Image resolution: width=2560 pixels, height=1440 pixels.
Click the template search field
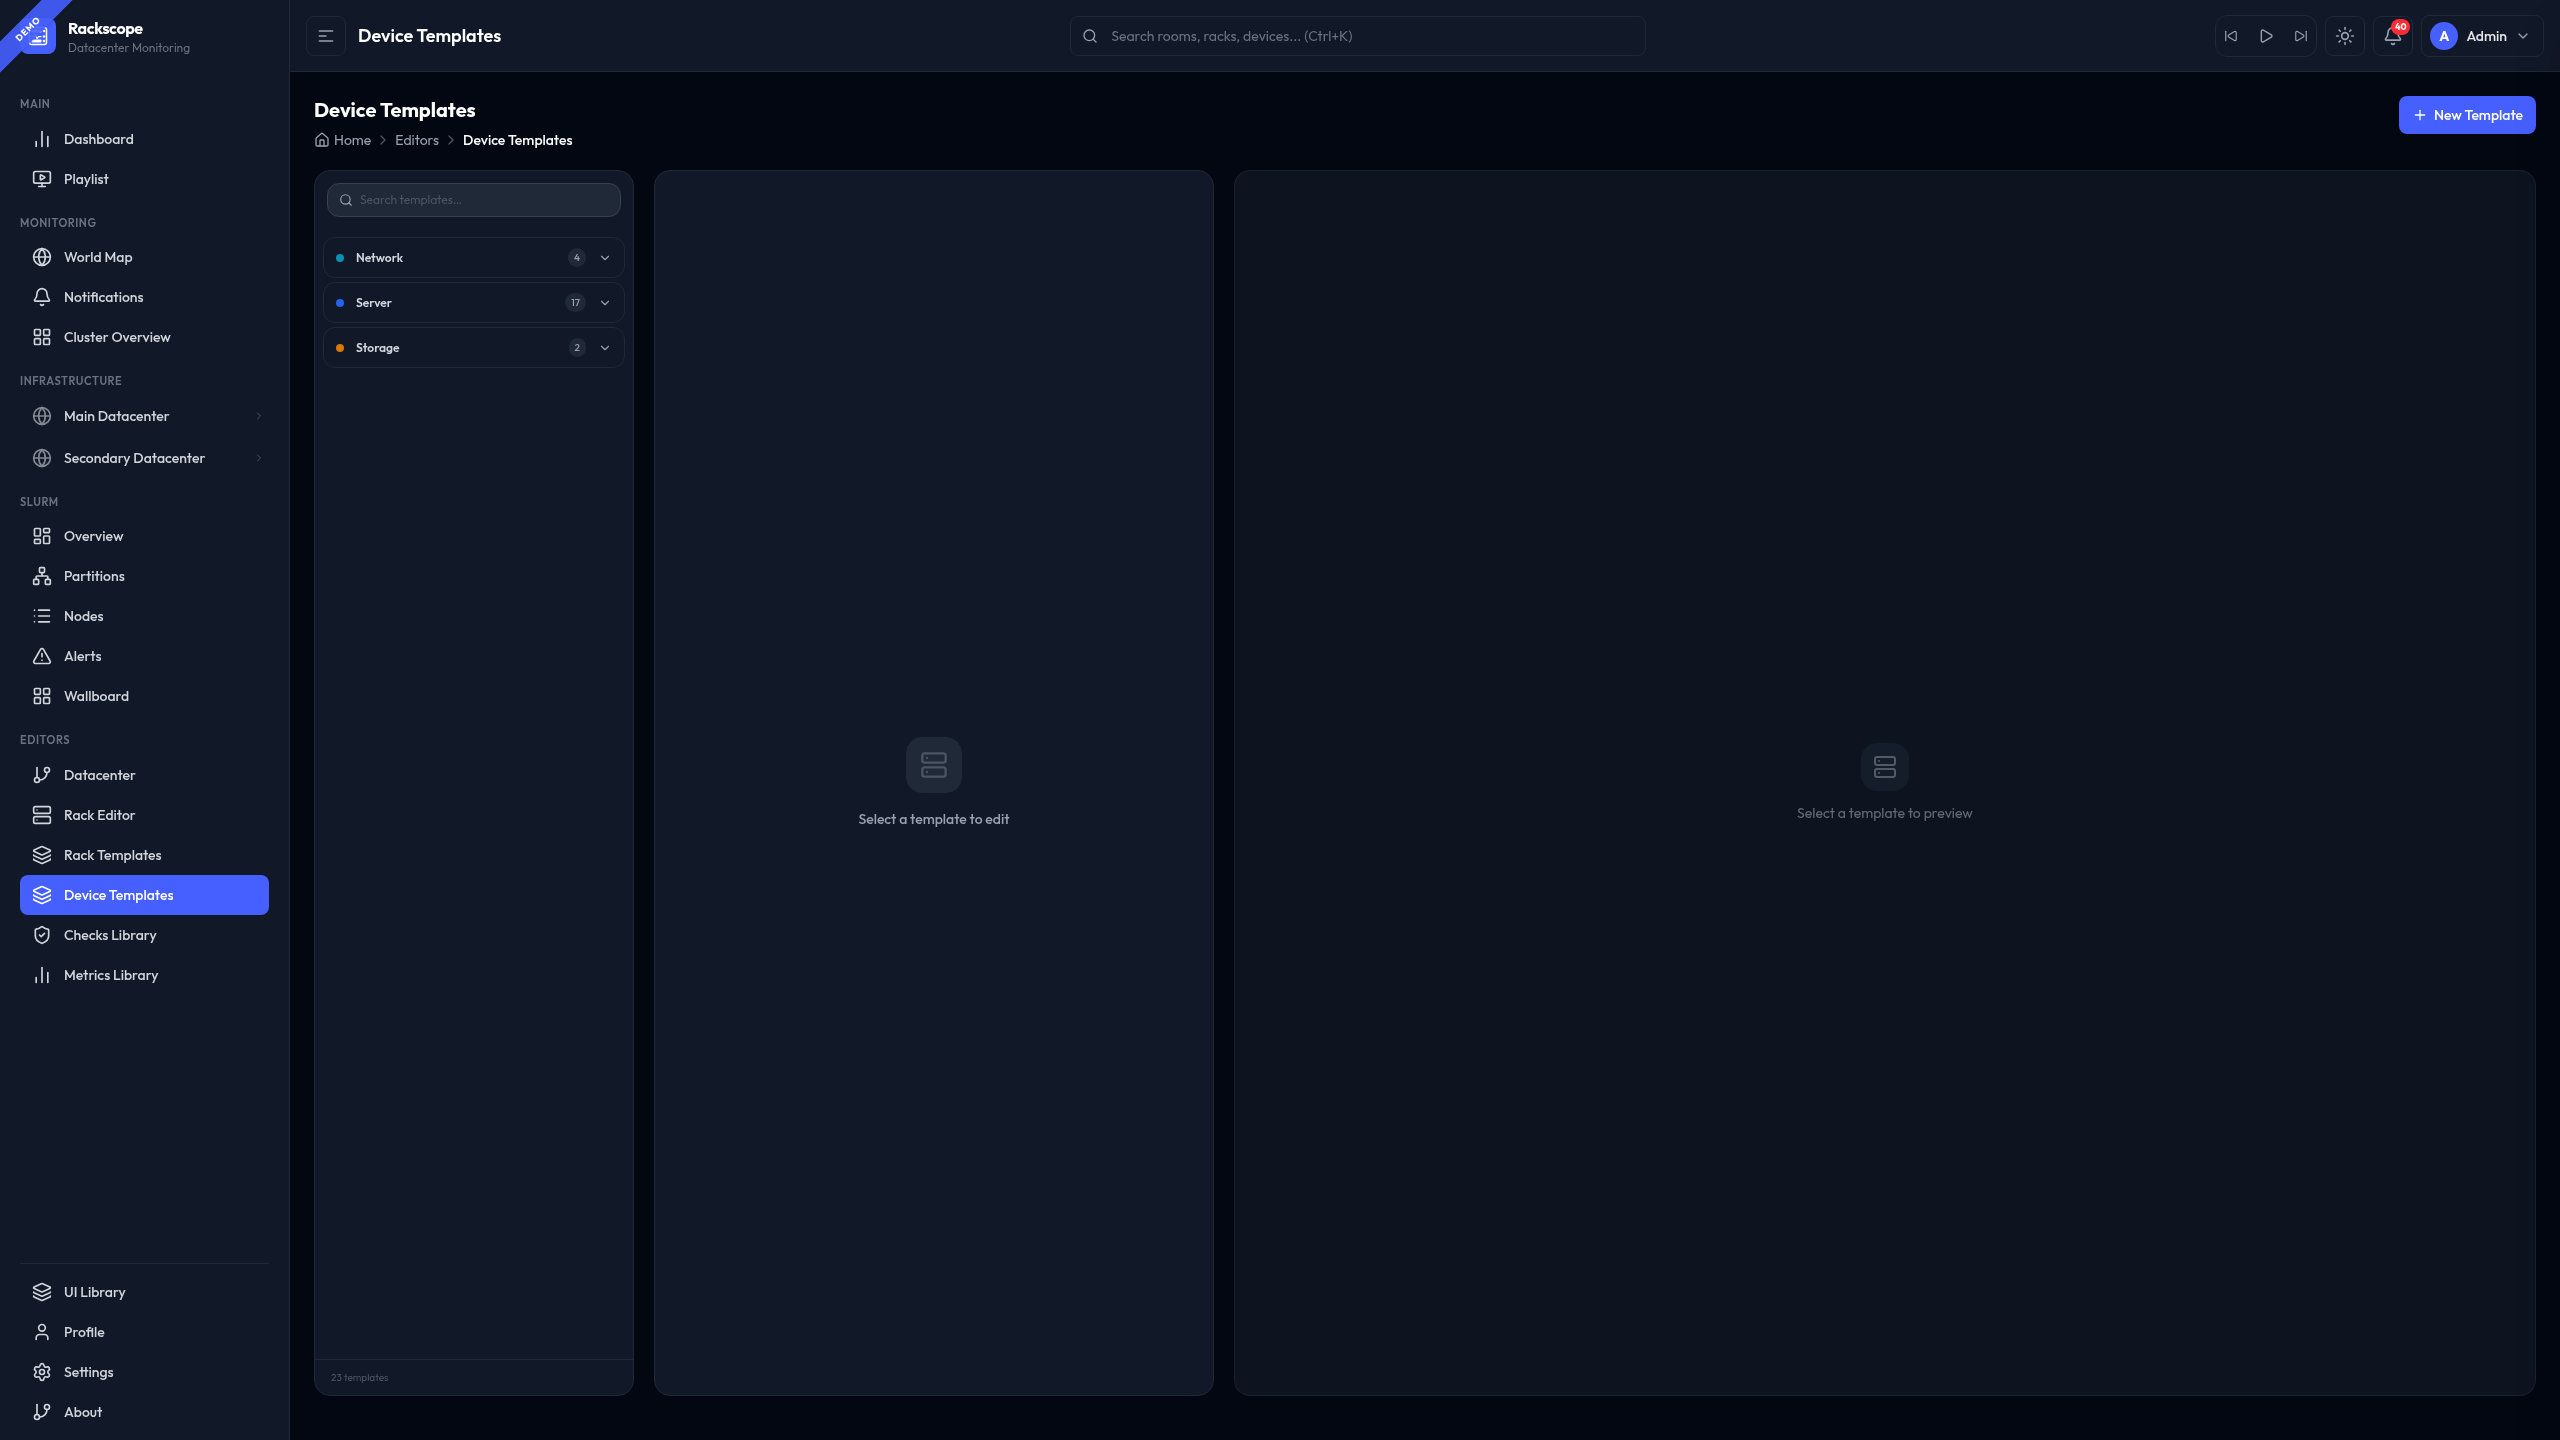pos(473,199)
